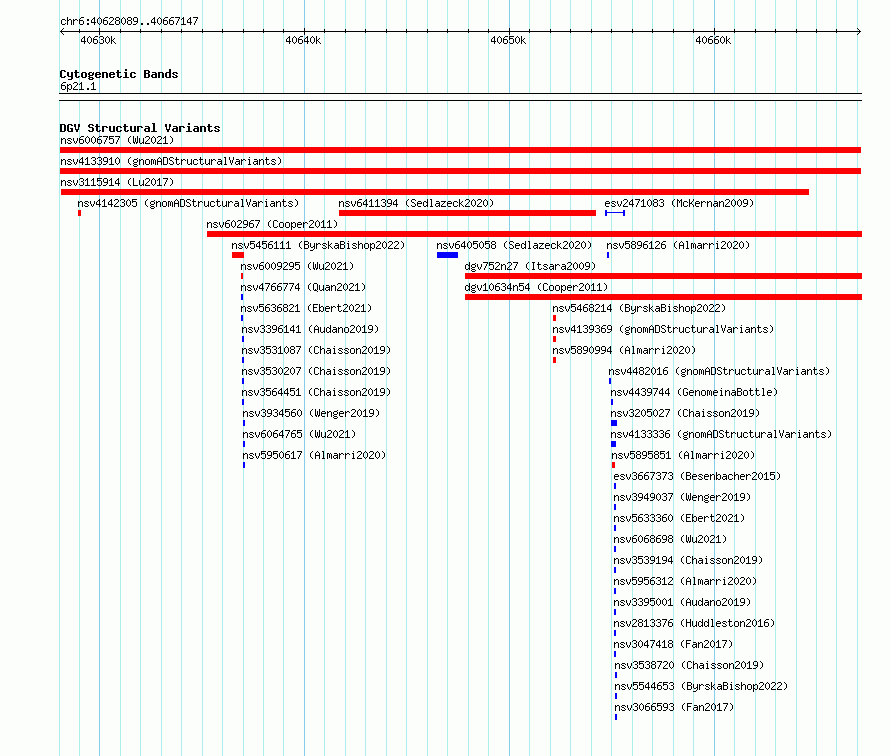Click nsv2813376 (Huddleston2016) label

pyautogui.click(x=694, y=623)
